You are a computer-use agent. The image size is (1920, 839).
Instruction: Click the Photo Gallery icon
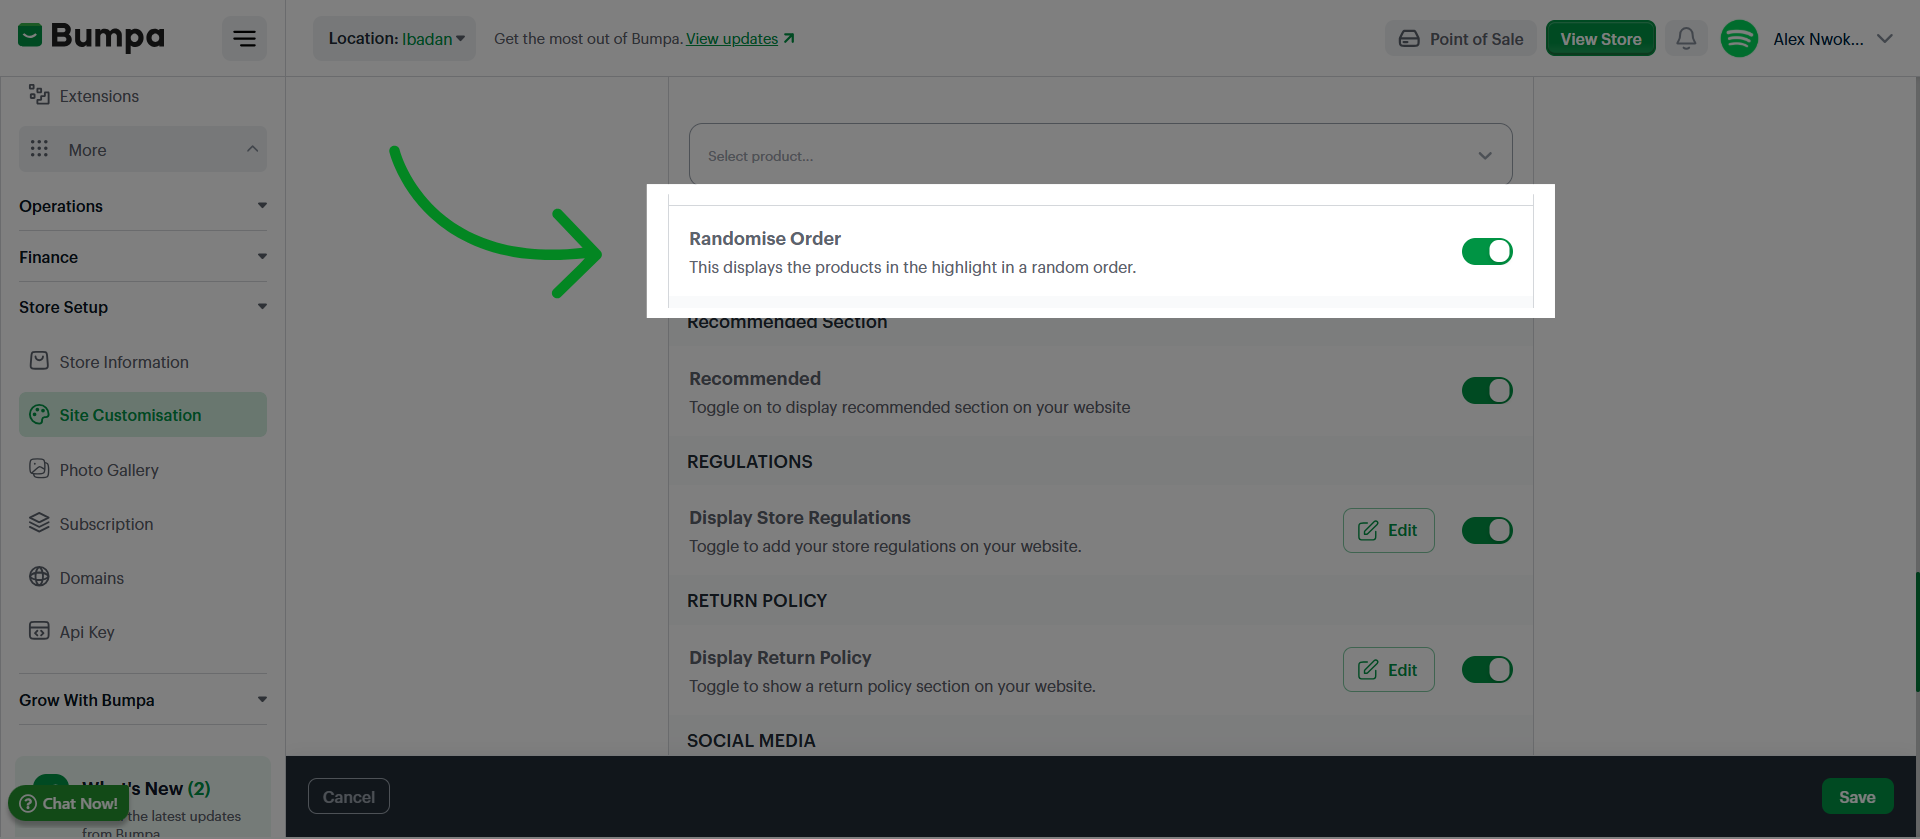[x=39, y=468]
